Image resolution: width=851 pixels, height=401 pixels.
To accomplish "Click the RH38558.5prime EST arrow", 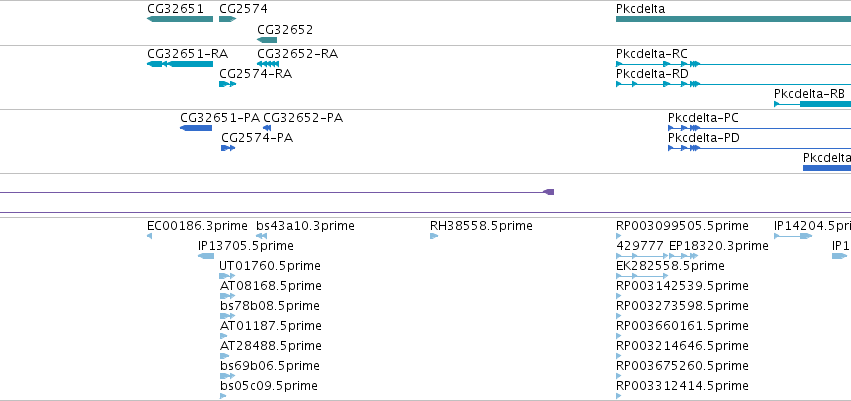I will point(434,236).
